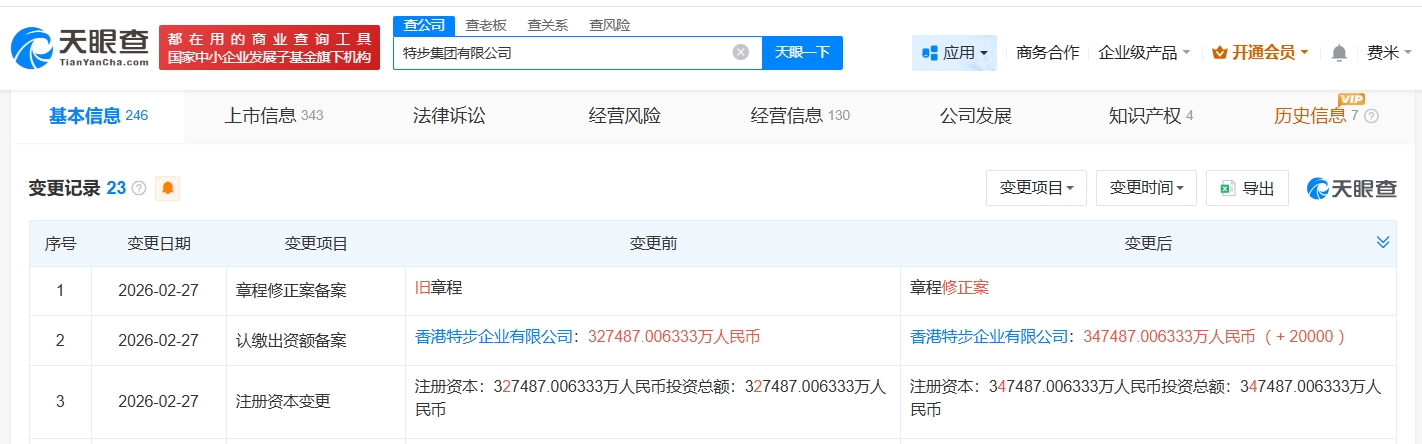
Task: Click help icon beside 历史信息 tab
Action: tap(1371, 116)
